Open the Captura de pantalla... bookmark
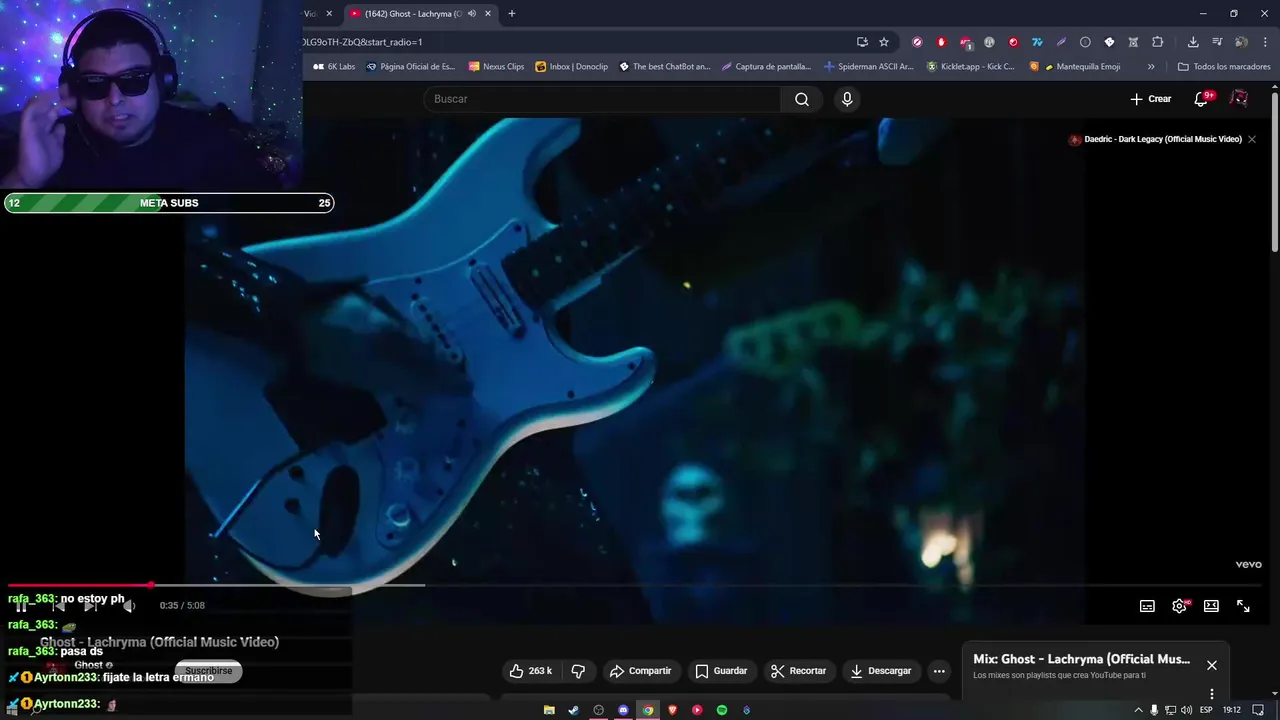1280x720 pixels. (x=766, y=66)
